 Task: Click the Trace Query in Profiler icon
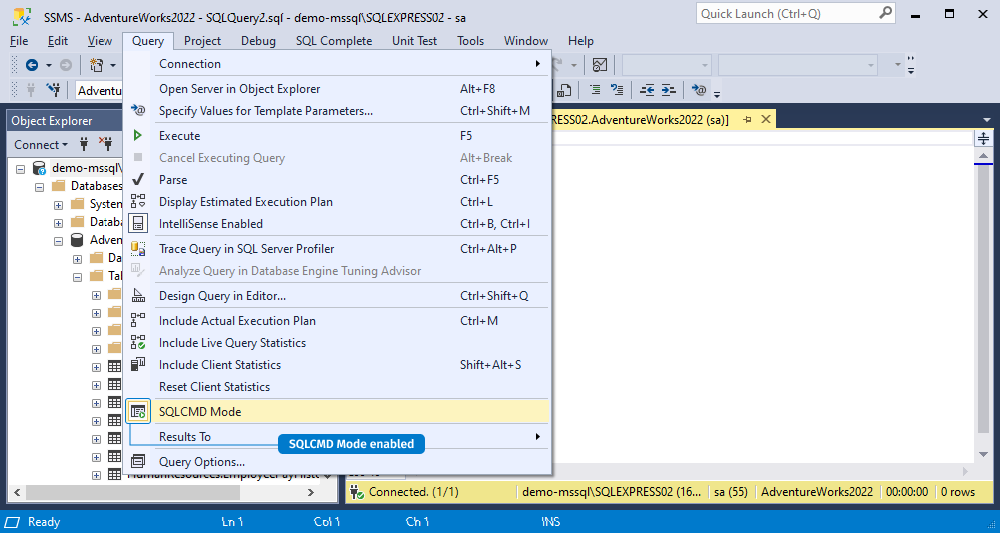138,249
